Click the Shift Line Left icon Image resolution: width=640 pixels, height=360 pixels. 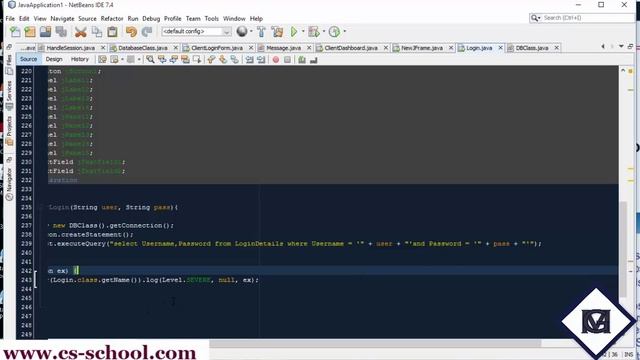click(249, 60)
